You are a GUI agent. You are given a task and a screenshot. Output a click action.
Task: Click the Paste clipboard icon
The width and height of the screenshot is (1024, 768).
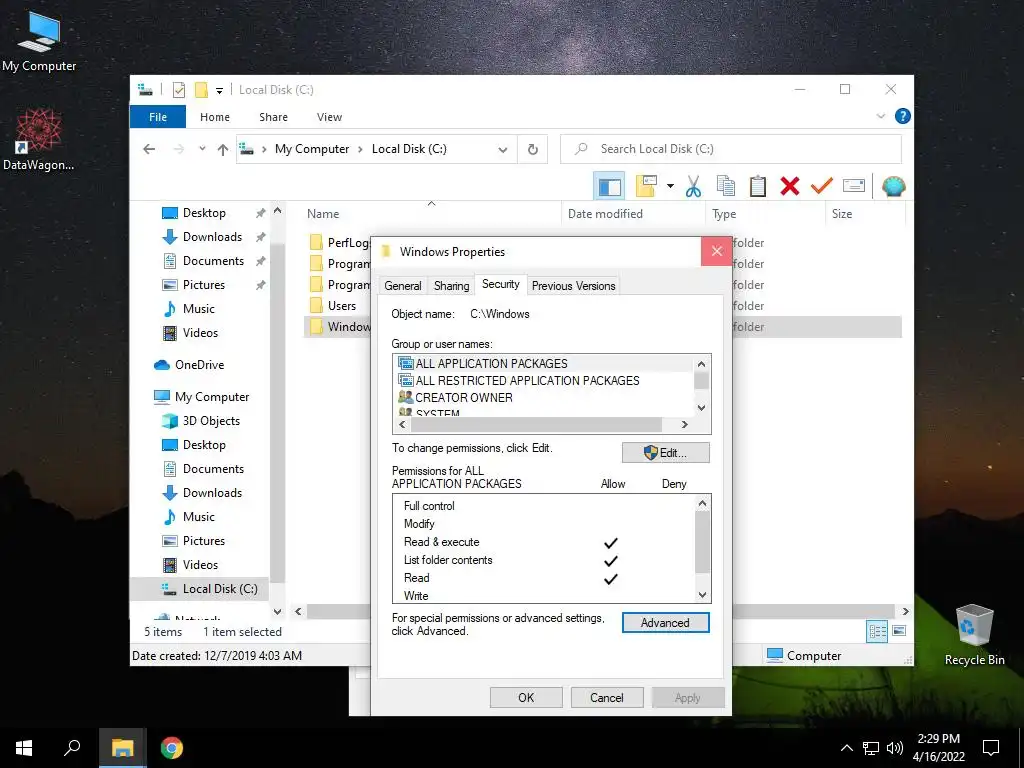pyautogui.click(x=758, y=187)
